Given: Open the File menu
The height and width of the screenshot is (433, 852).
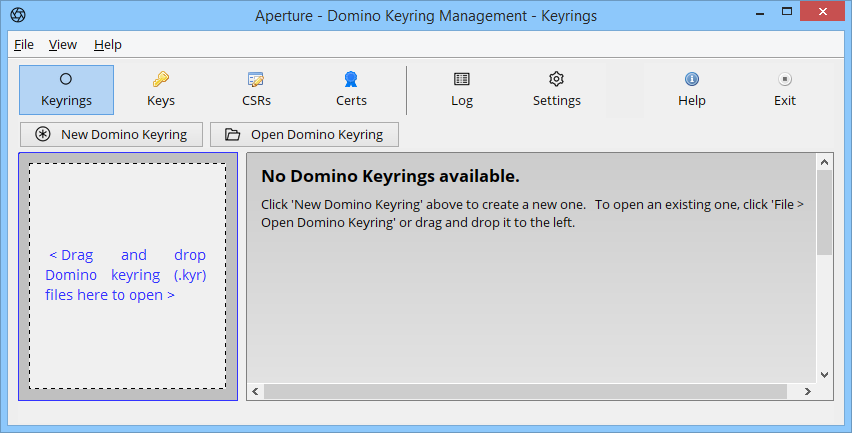Looking at the screenshot, I should coord(24,45).
